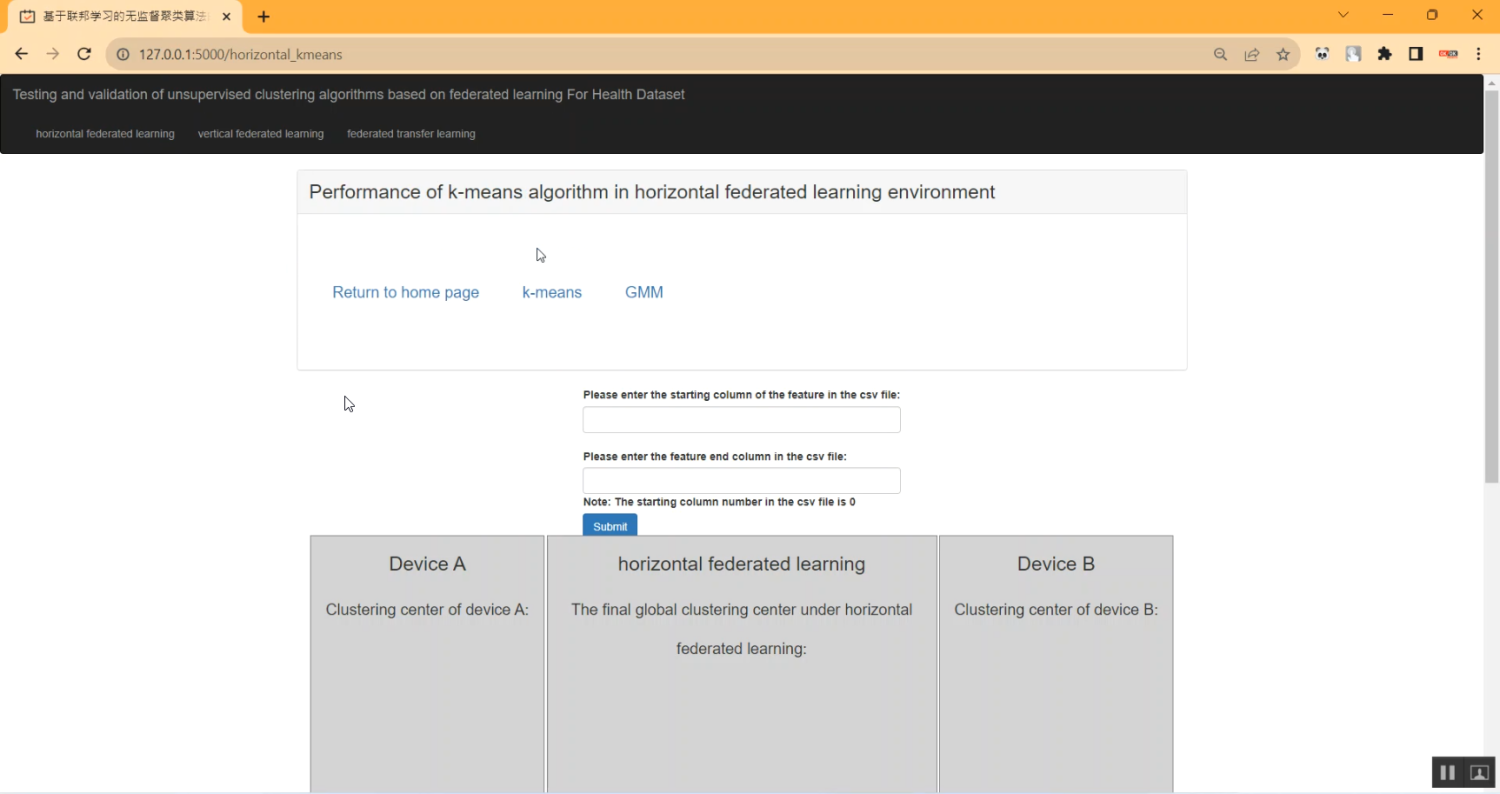Bookmark the page with the star icon
Viewport: 1500px width, 794px height.
[1283, 54]
